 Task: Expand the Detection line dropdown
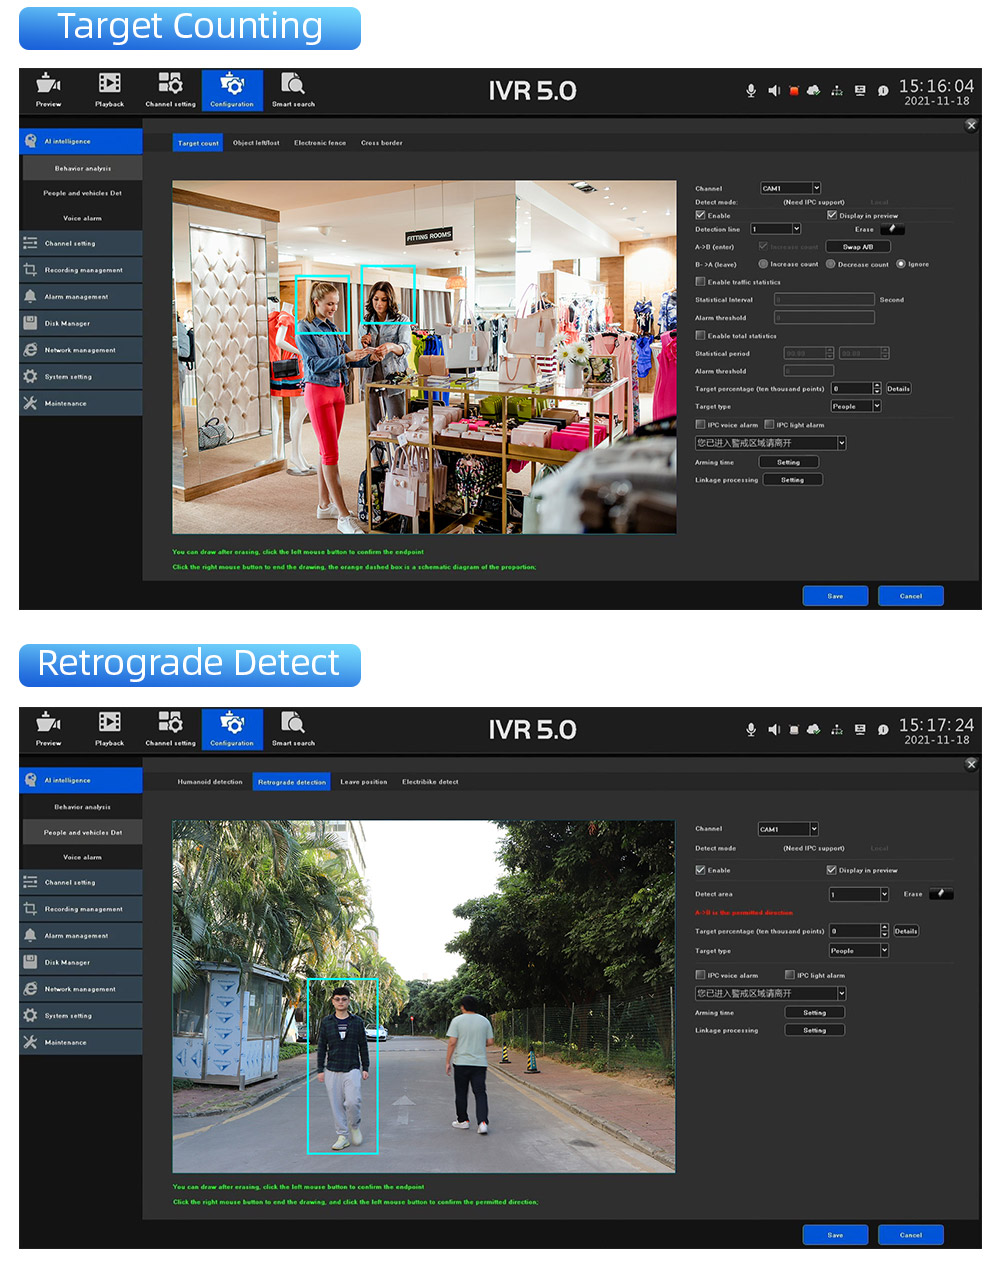point(776,229)
